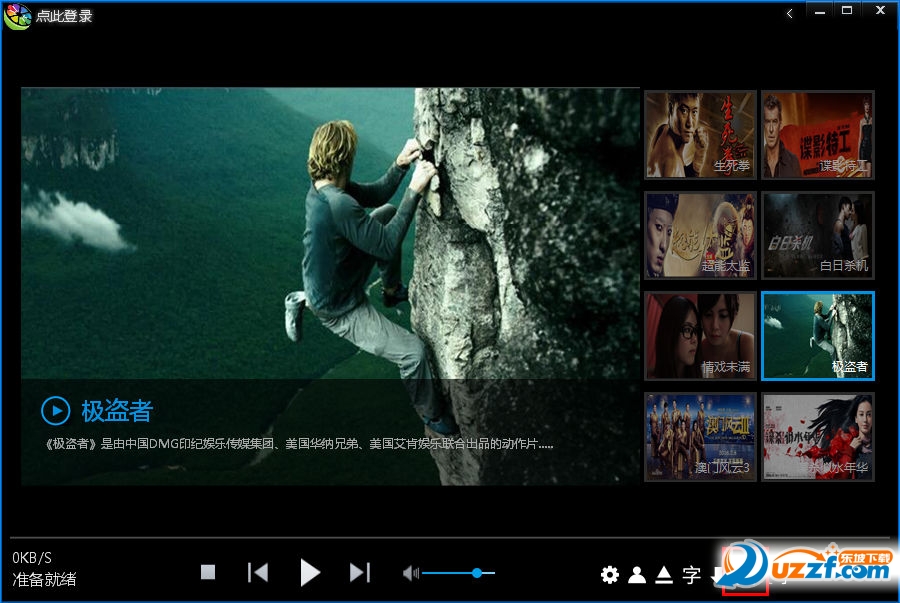Viewport: 900px width, 603px height.
Task: Select the 生死拳 movie thumbnail
Action: (x=700, y=135)
